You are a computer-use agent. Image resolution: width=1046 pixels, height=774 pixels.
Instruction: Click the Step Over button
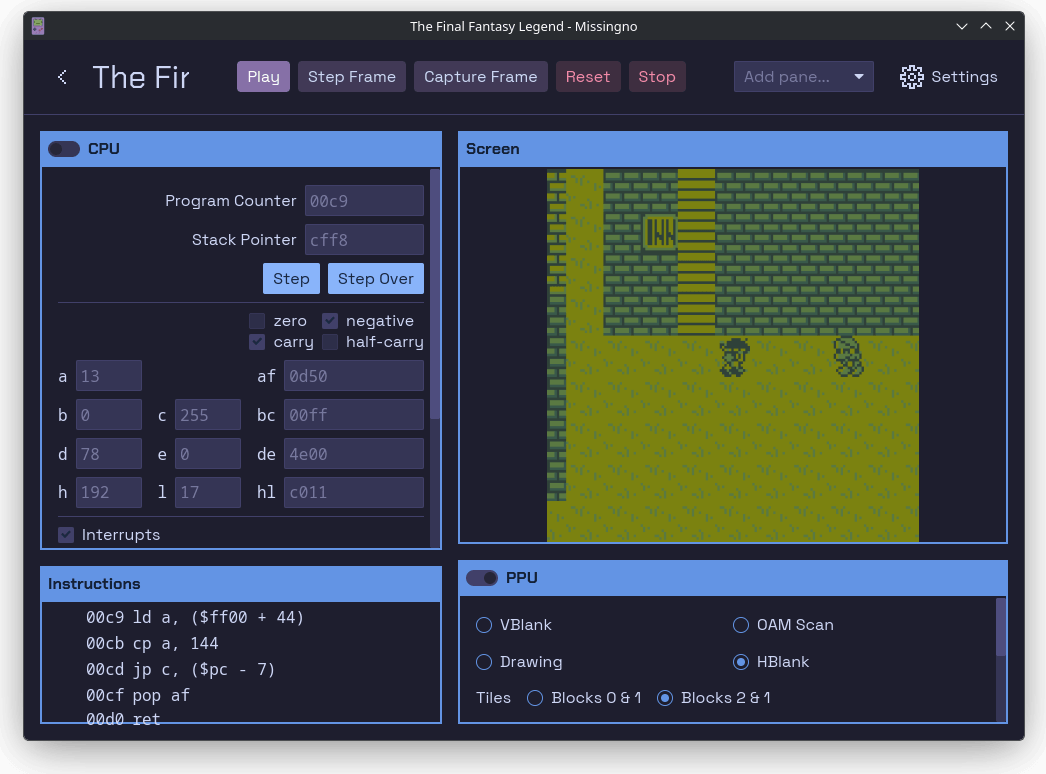(x=375, y=279)
